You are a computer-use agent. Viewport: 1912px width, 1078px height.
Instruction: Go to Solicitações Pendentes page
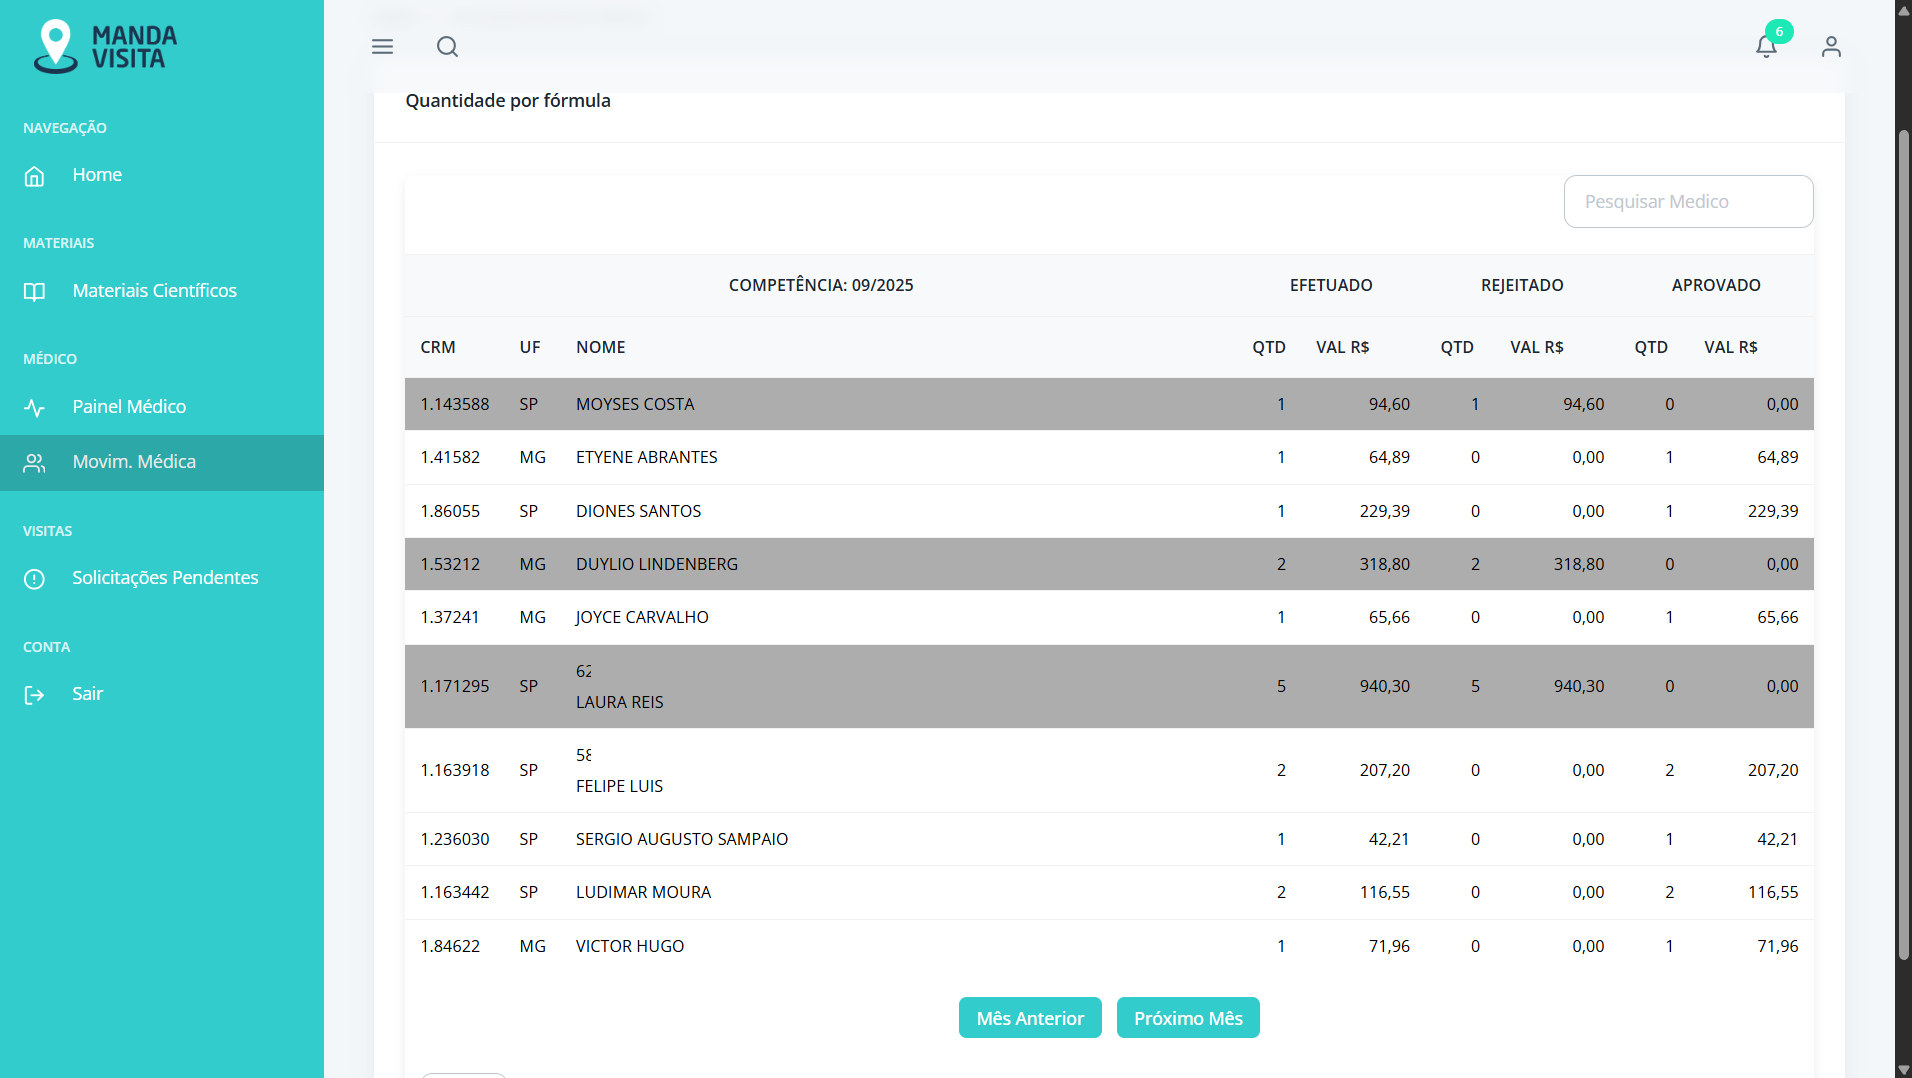coord(165,578)
